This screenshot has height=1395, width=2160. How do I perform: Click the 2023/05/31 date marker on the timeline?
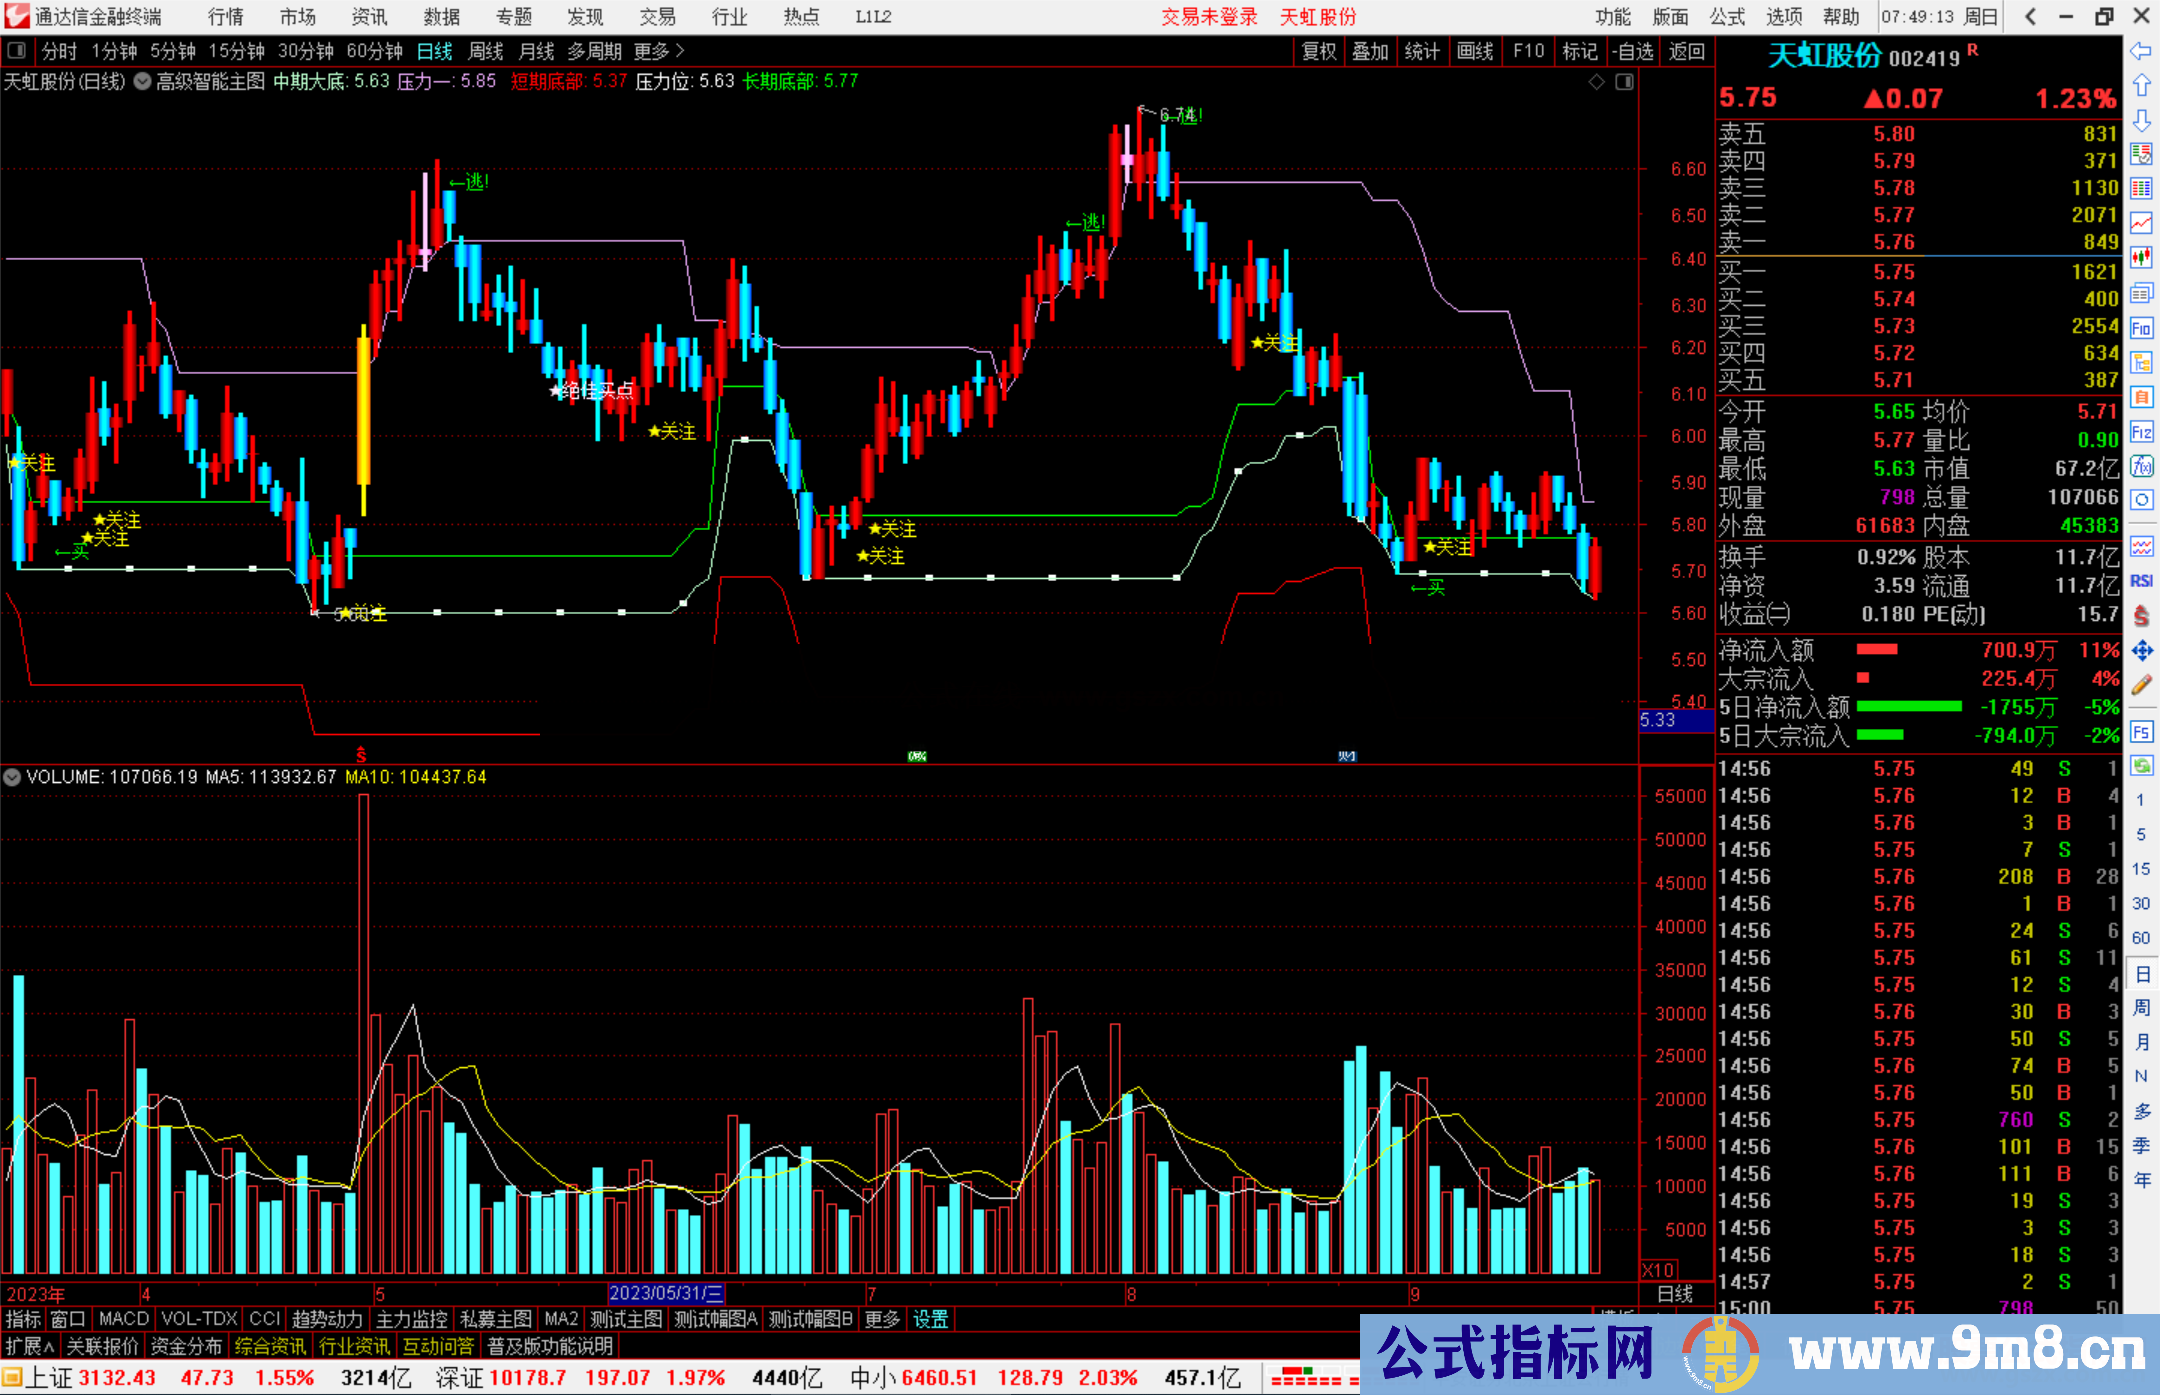[665, 1293]
